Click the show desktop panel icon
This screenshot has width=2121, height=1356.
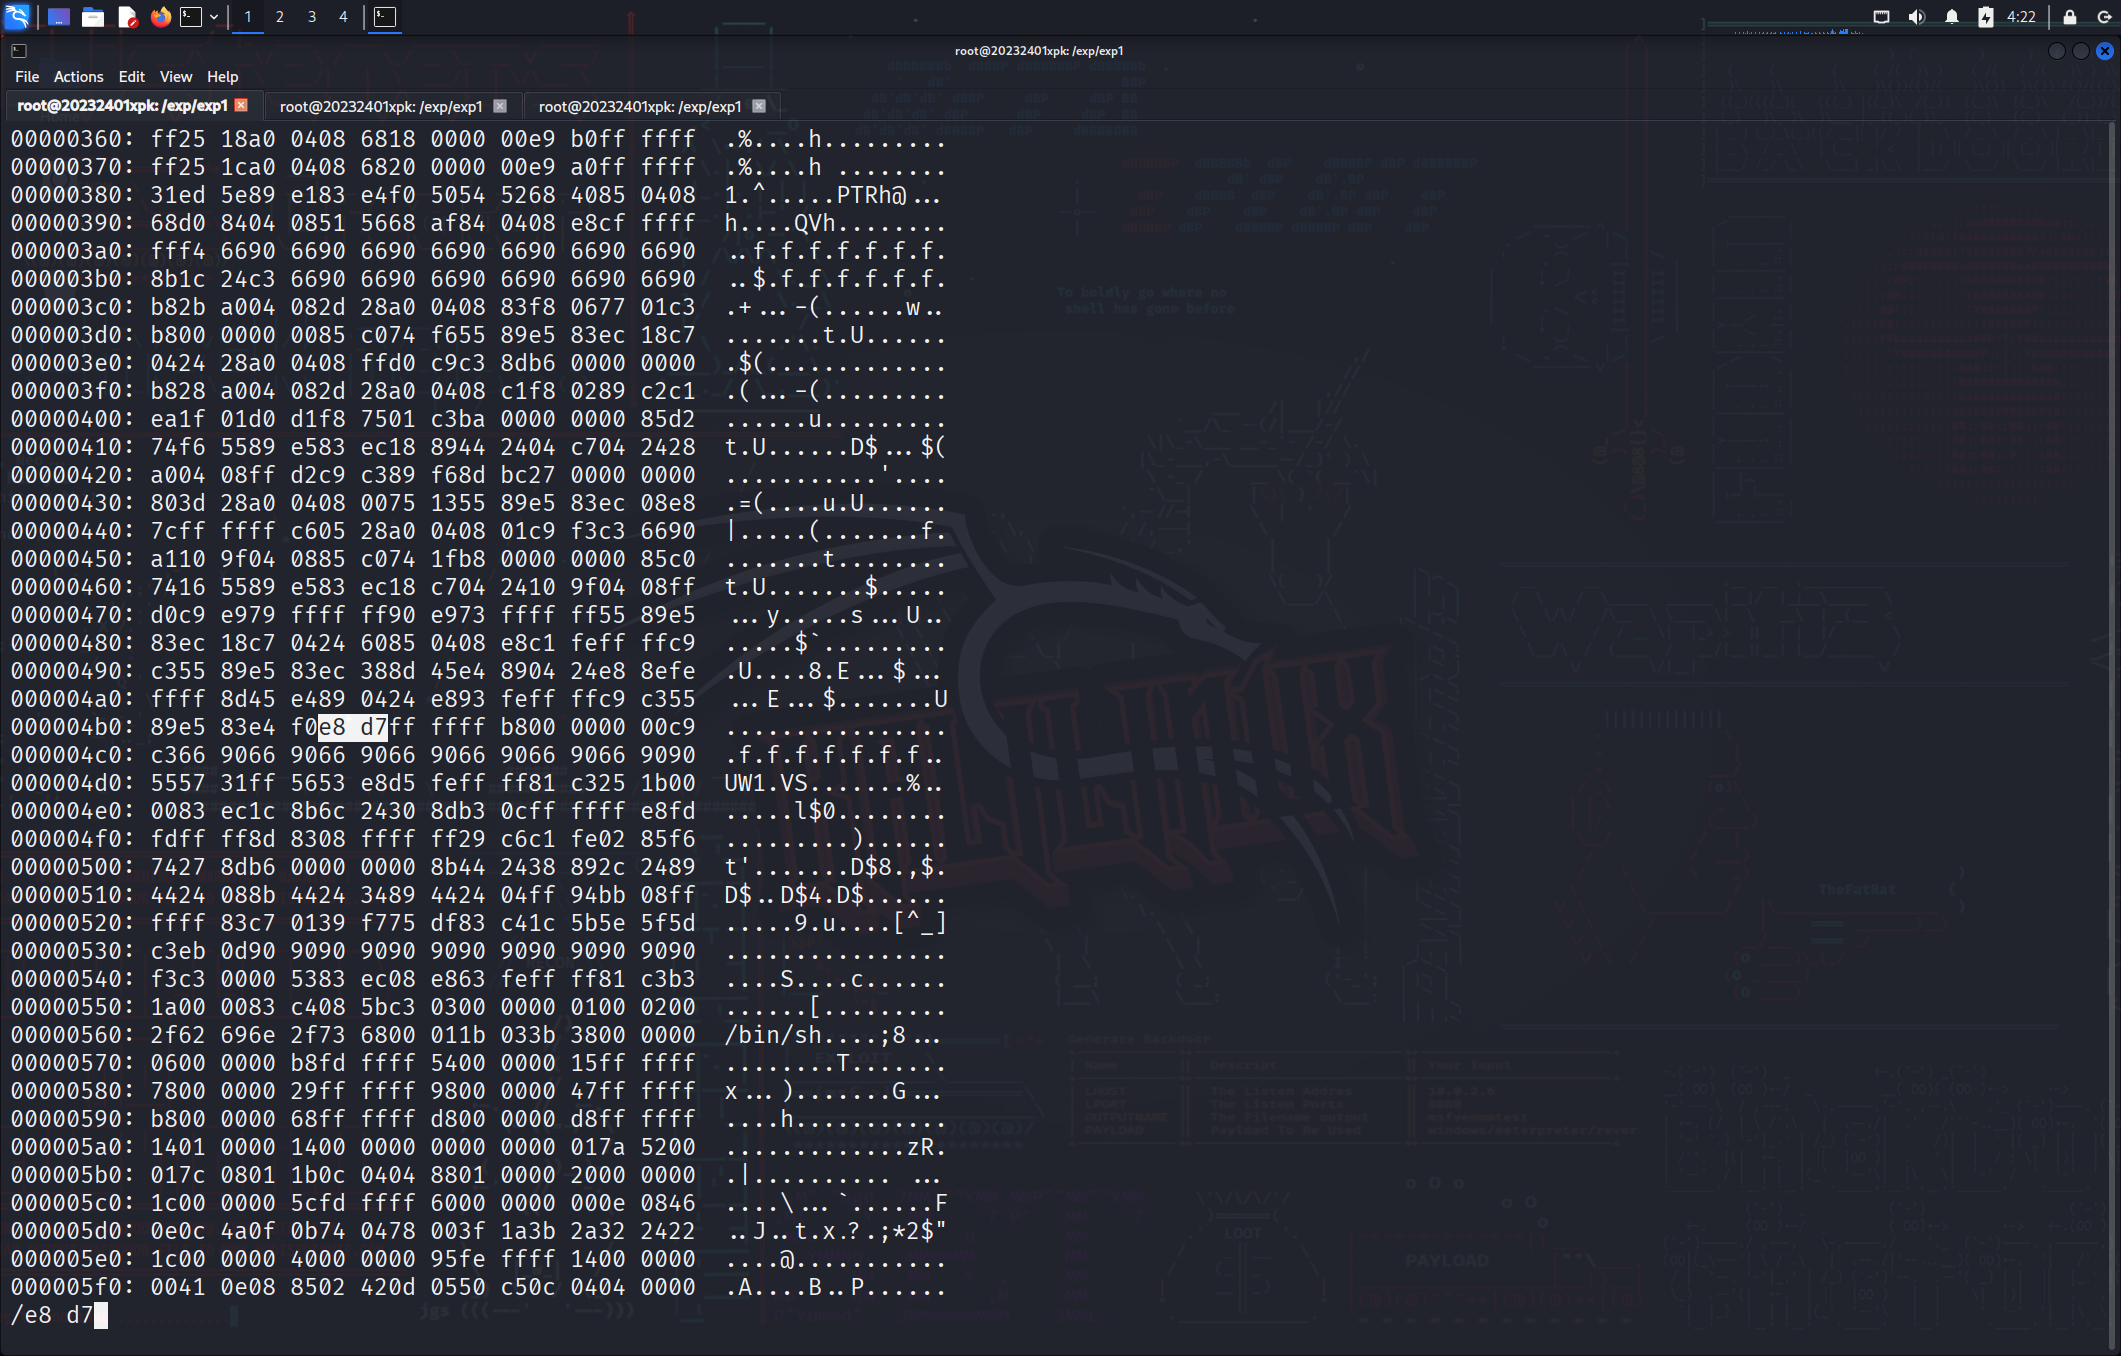coord(59,17)
